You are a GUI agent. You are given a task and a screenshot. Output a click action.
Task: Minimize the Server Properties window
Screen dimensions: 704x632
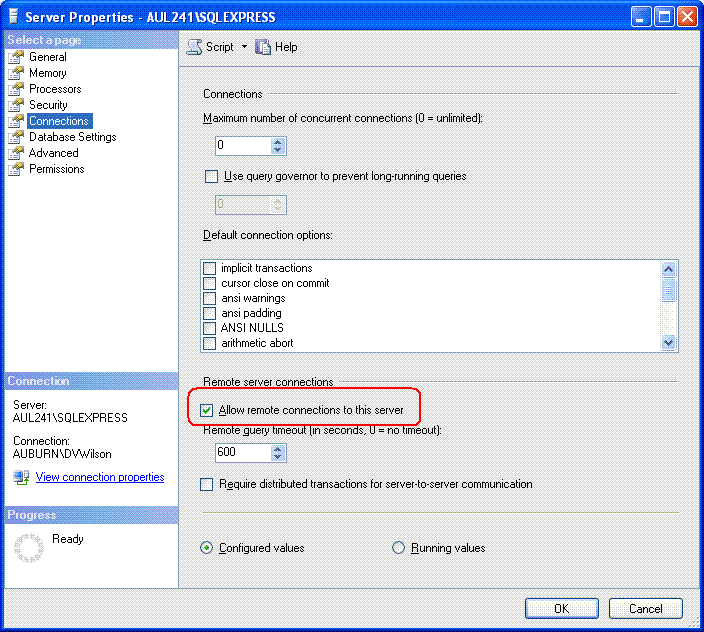(x=641, y=17)
